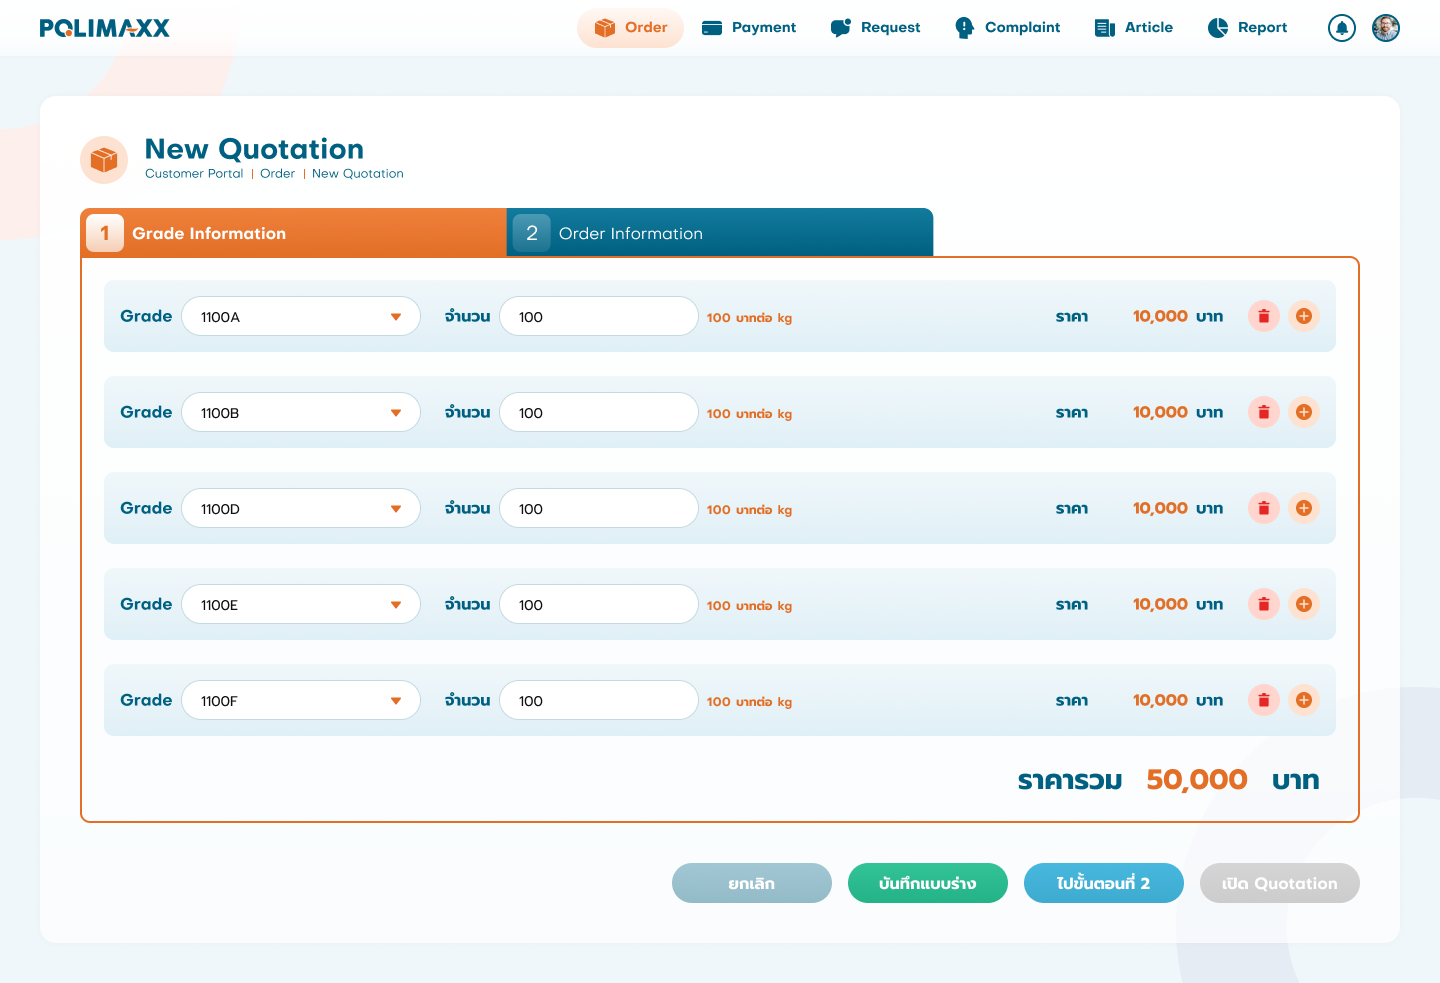1440x983 pixels.
Task: Follow the Customer Portal breadcrumb link
Action: click(x=194, y=174)
